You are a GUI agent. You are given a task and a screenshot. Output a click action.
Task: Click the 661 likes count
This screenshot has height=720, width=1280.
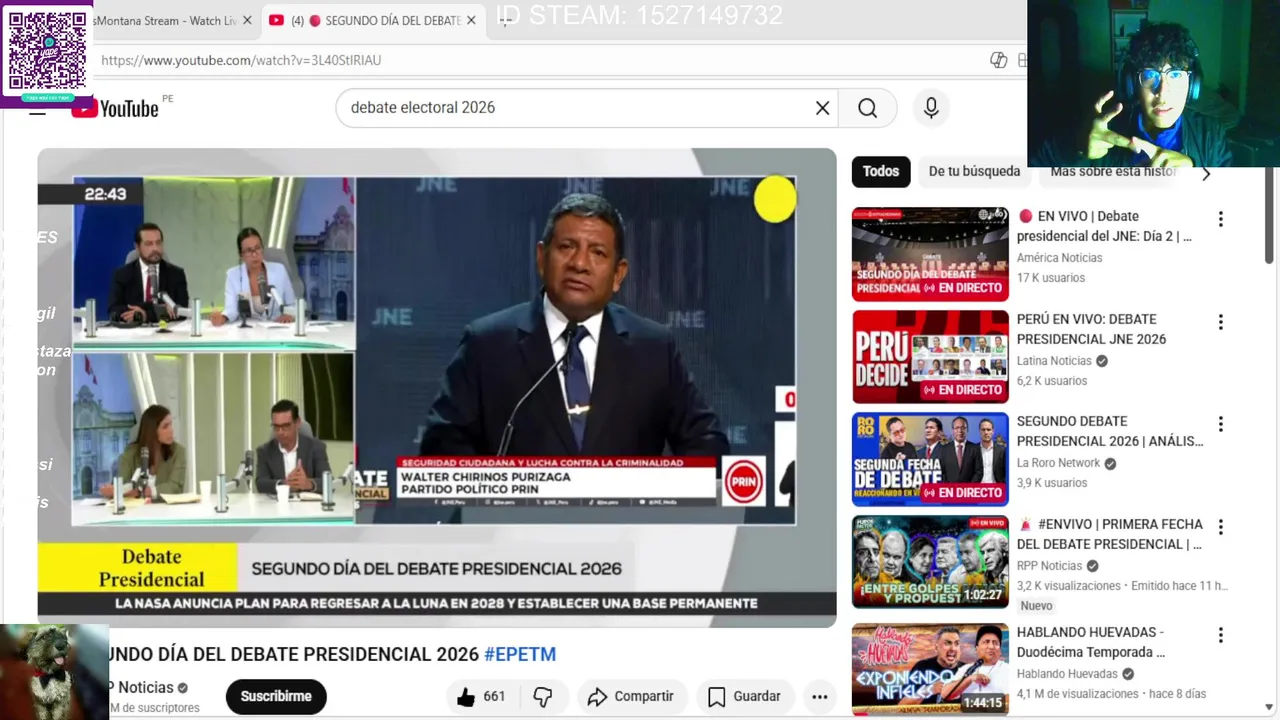(494, 697)
